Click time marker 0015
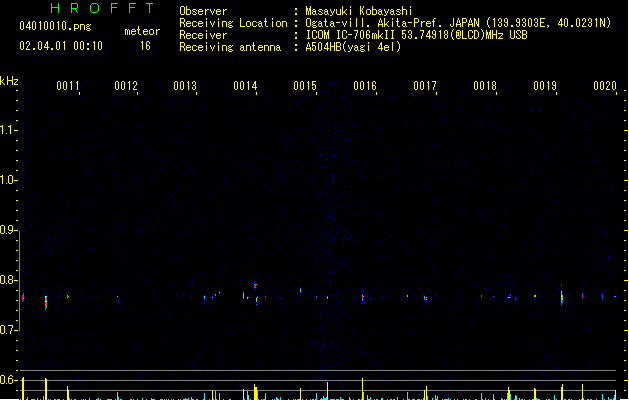Screen dimensions: 629x400 coord(305,86)
